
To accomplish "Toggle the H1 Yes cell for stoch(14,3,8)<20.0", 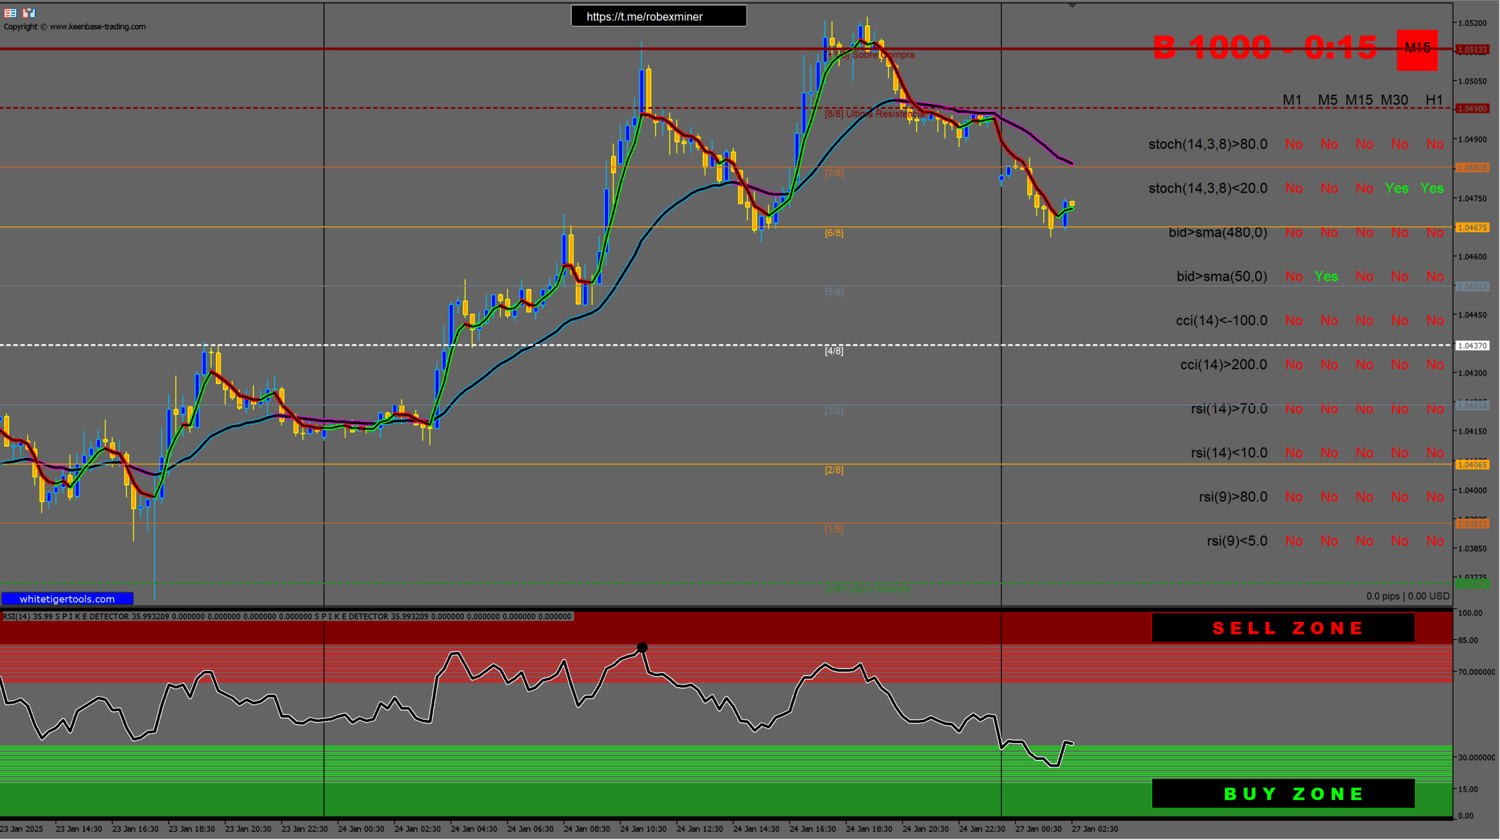I will (1432, 187).
